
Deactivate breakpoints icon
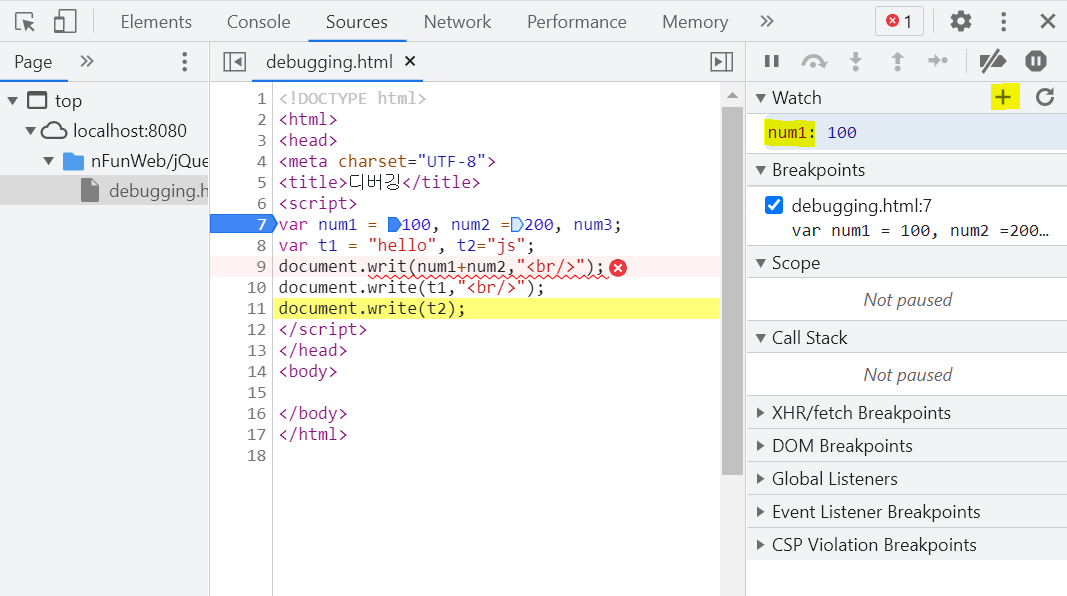point(992,61)
